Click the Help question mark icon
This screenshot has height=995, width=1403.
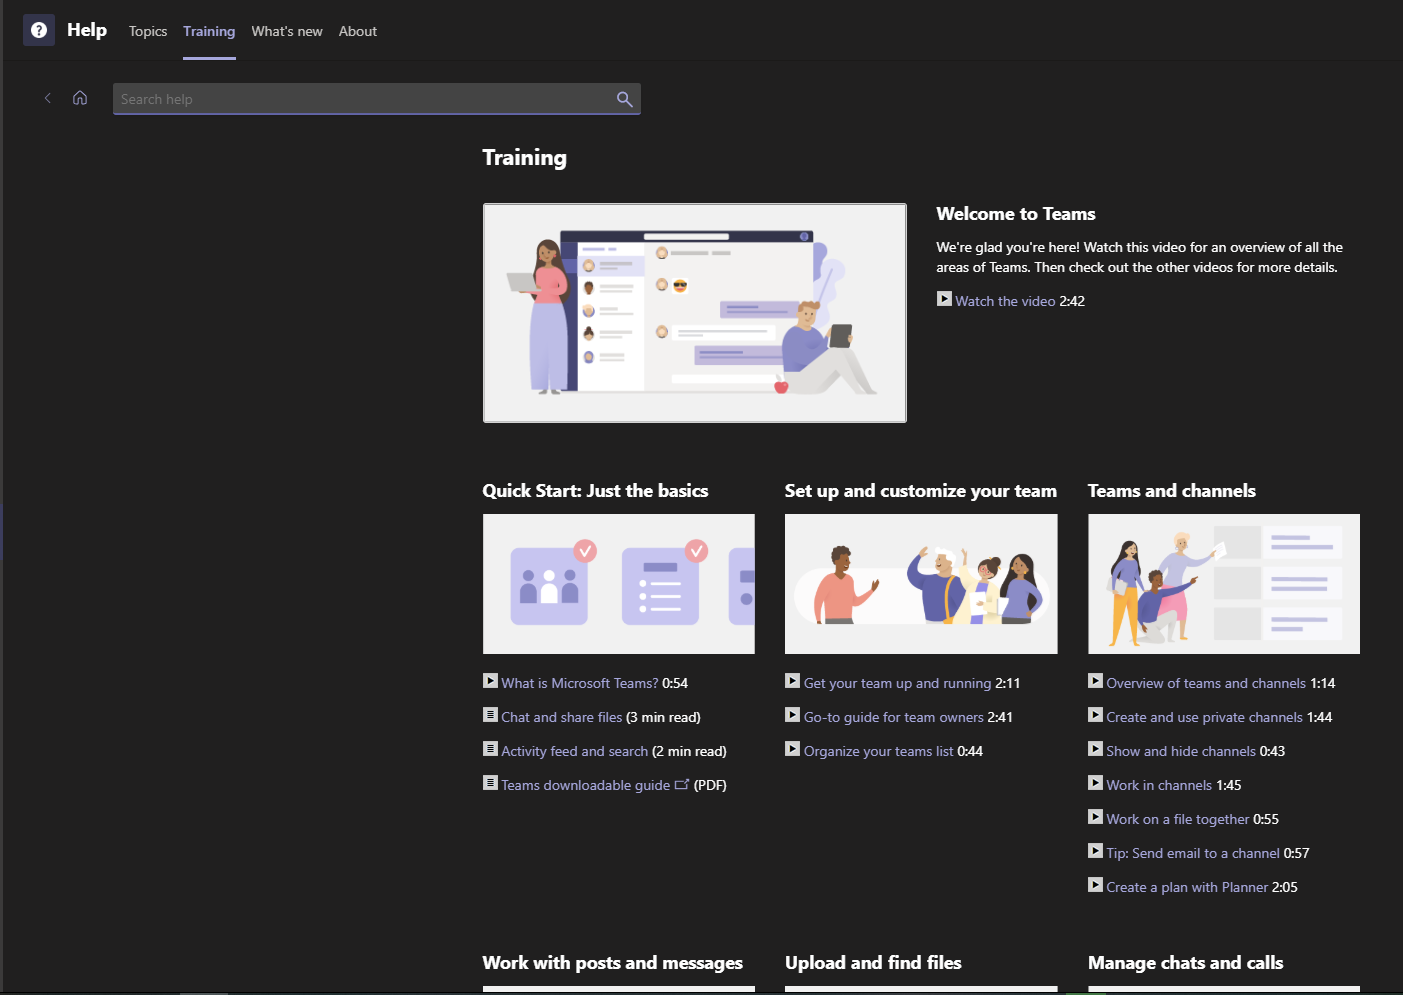point(38,29)
